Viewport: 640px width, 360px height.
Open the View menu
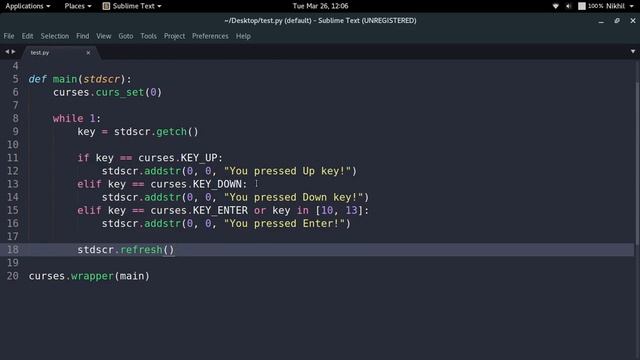pyautogui.click(x=104, y=36)
